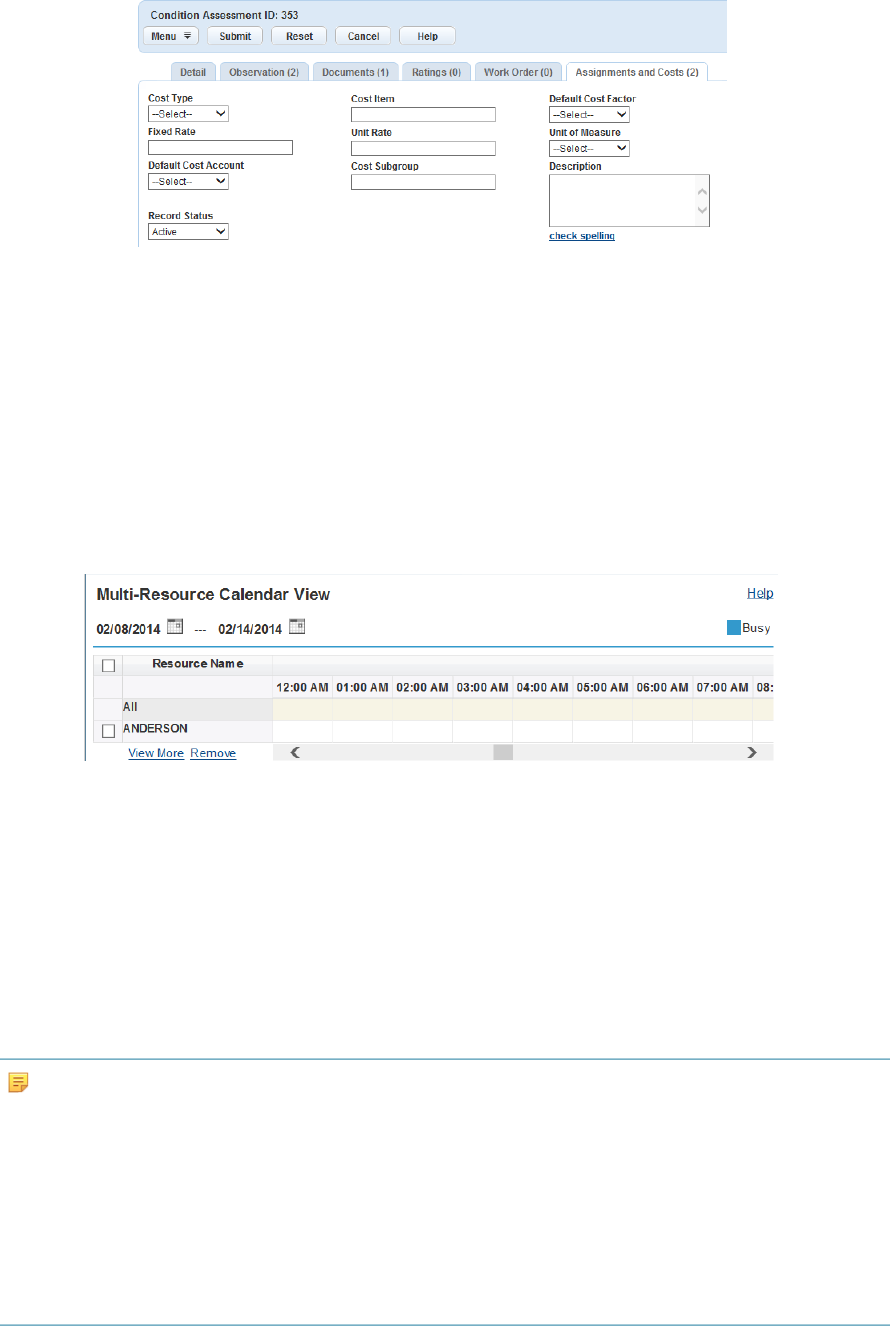The image size is (890, 1326).
Task: Open the start date calendar picker icon
Action: coord(175,627)
